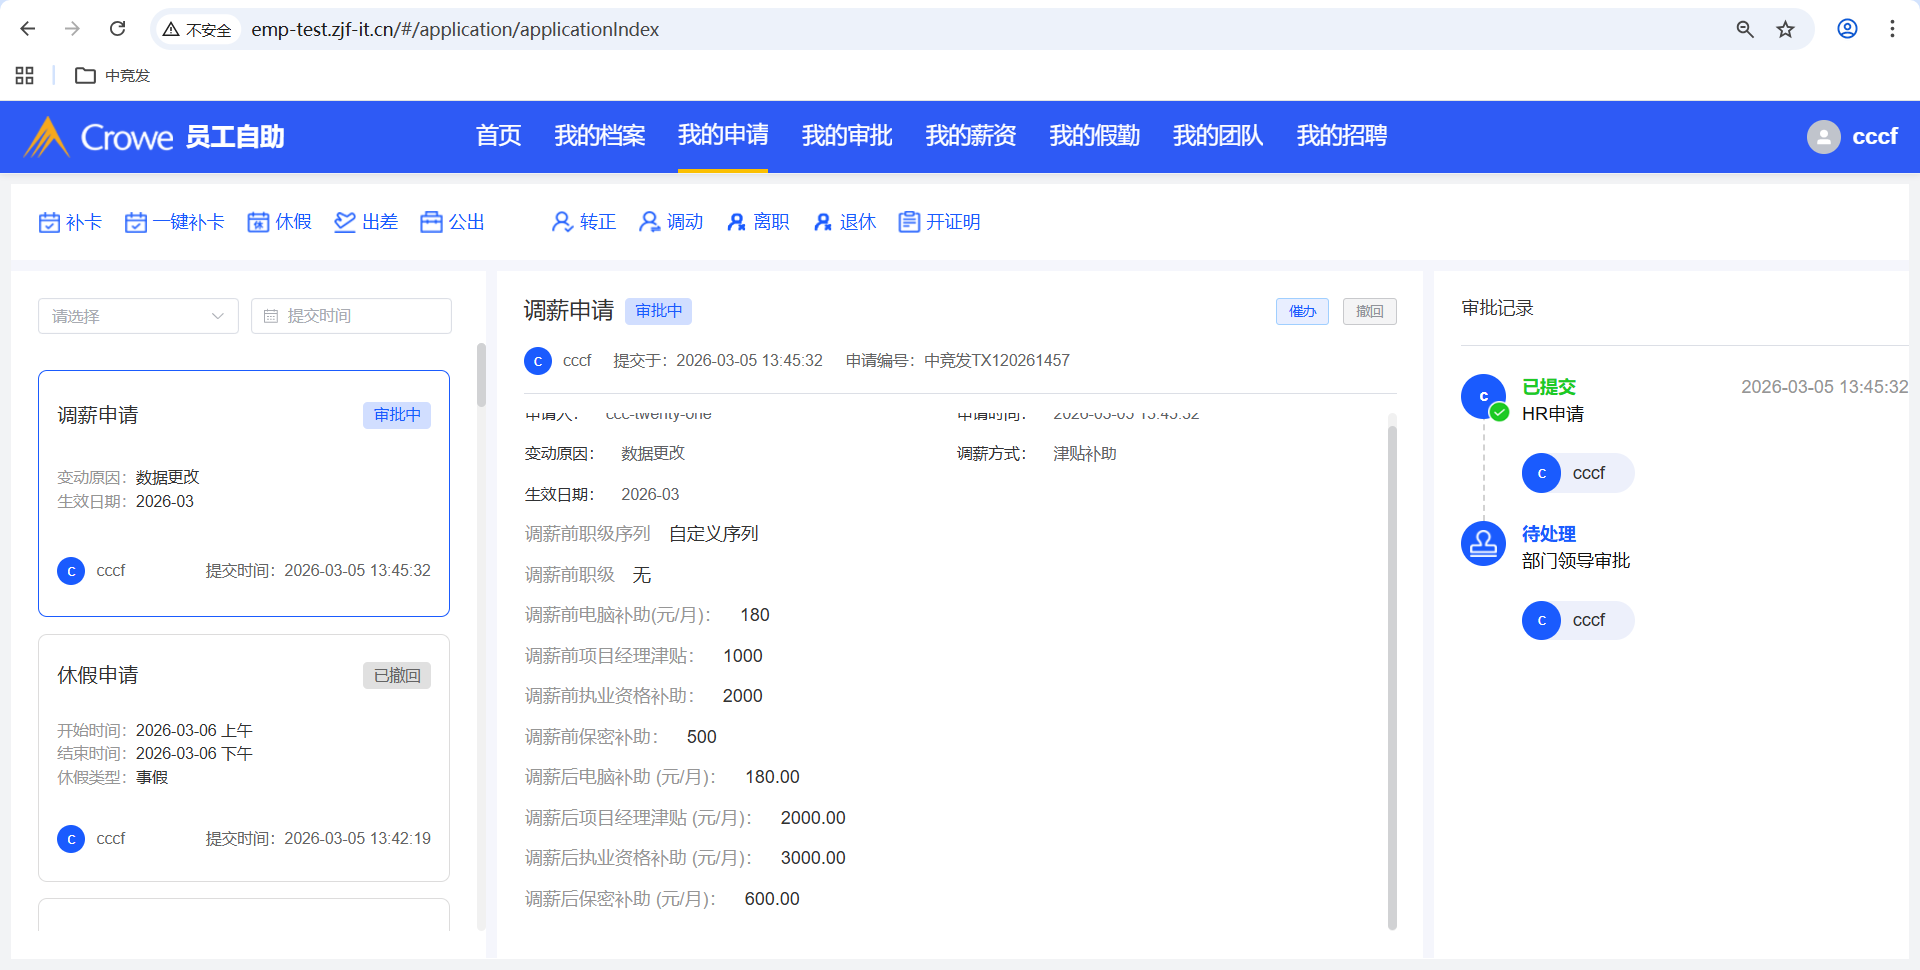Select the 休假申请 card in list
This screenshot has height=970, width=1920.
click(243, 757)
